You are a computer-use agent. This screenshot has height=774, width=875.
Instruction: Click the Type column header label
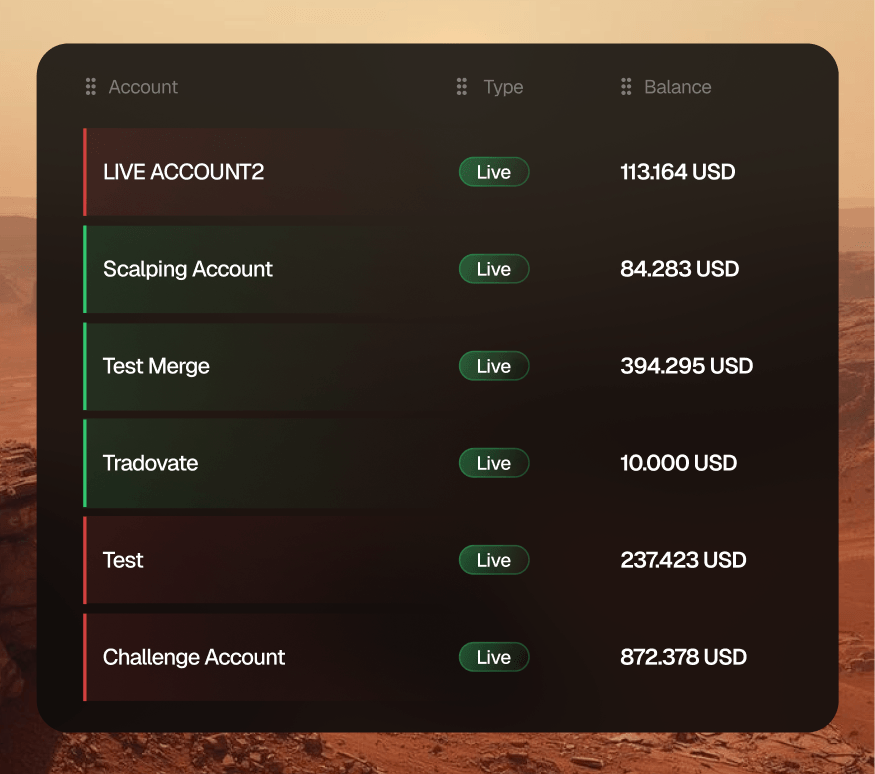503,87
